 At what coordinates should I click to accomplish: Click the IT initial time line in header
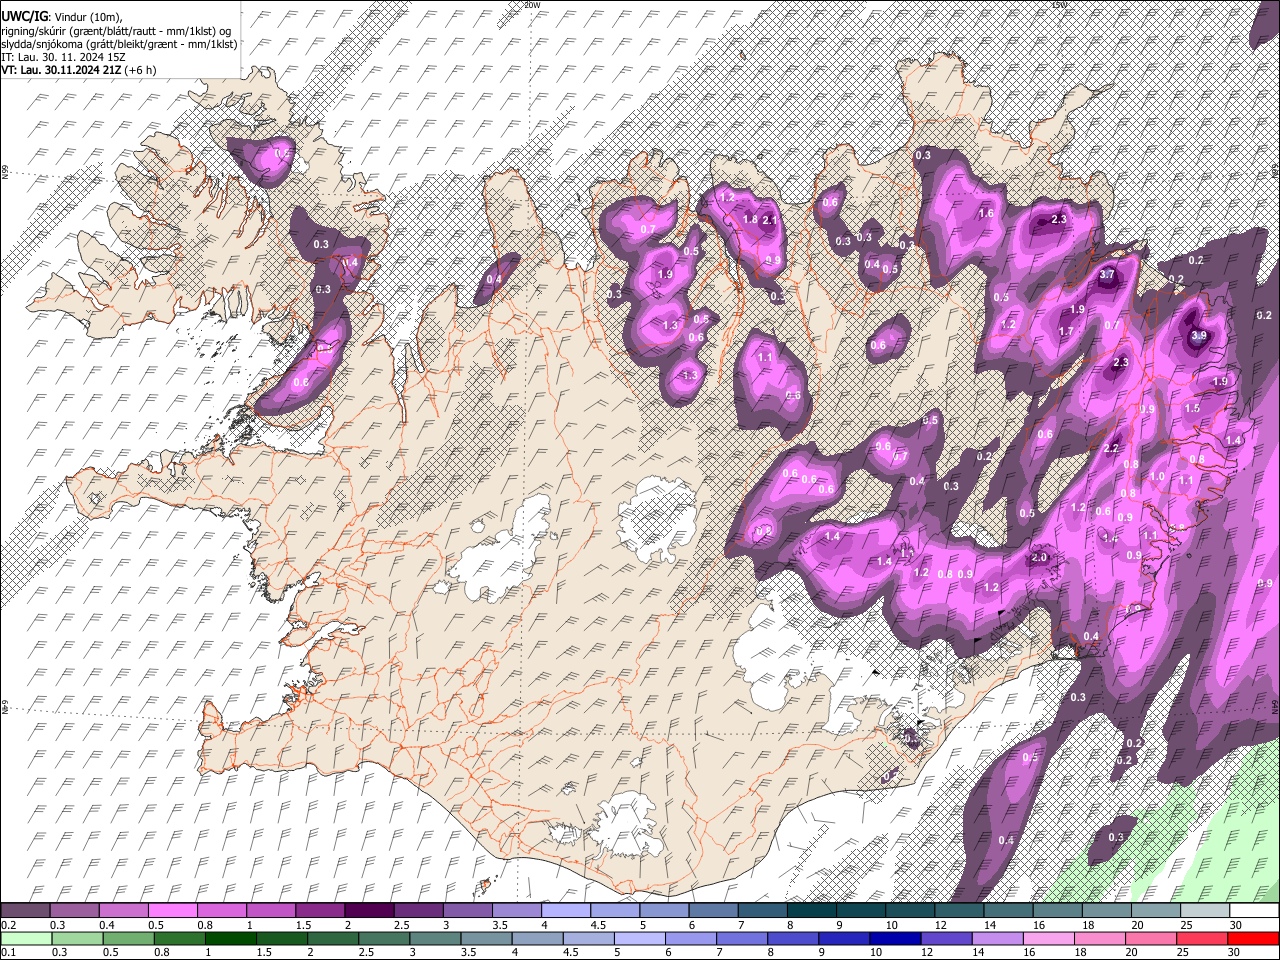coord(63,57)
